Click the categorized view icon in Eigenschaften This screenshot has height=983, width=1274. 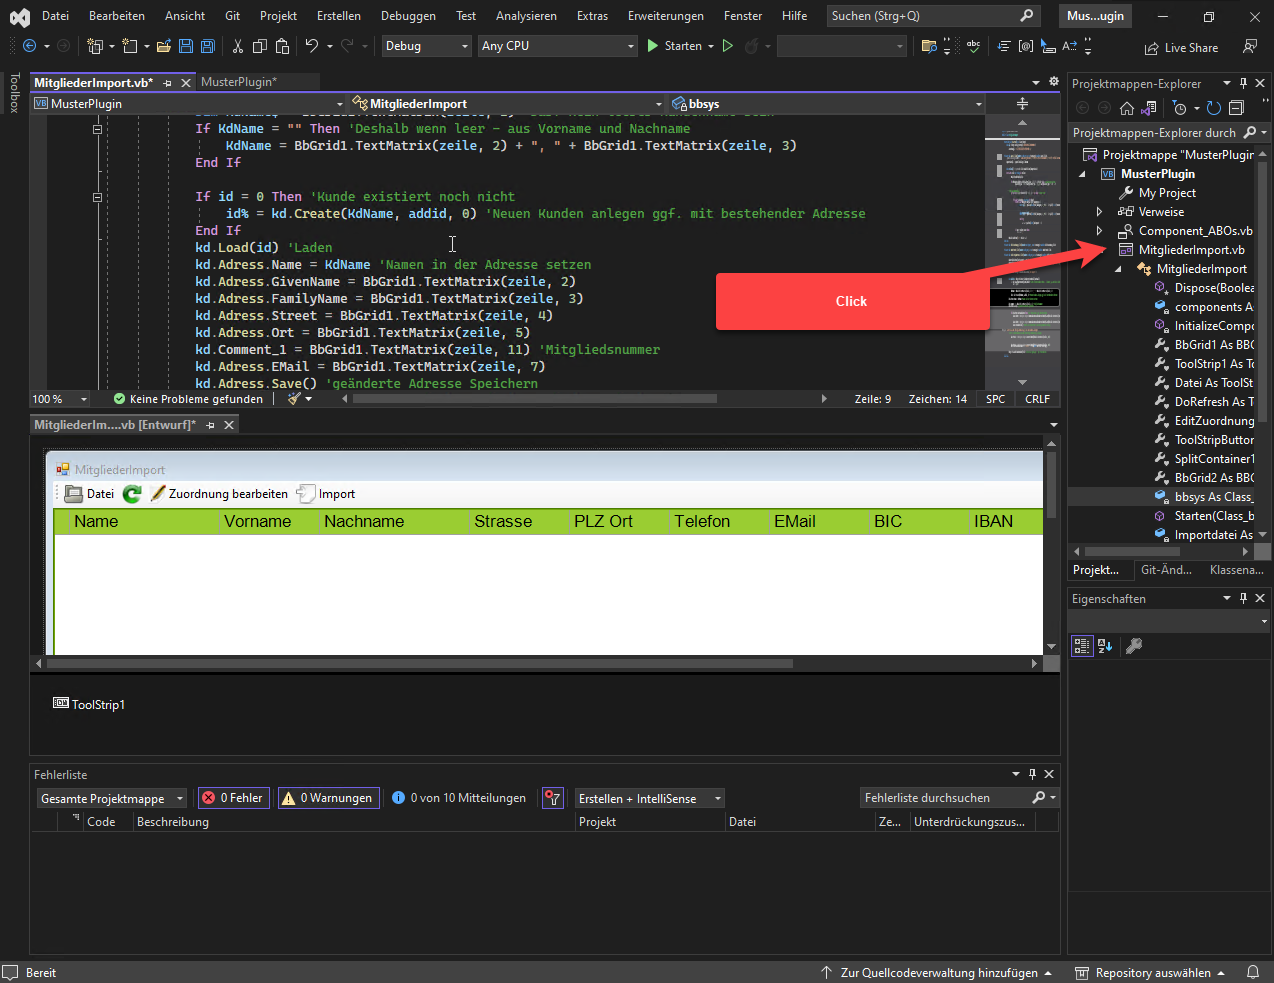[x=1082, y=646]
